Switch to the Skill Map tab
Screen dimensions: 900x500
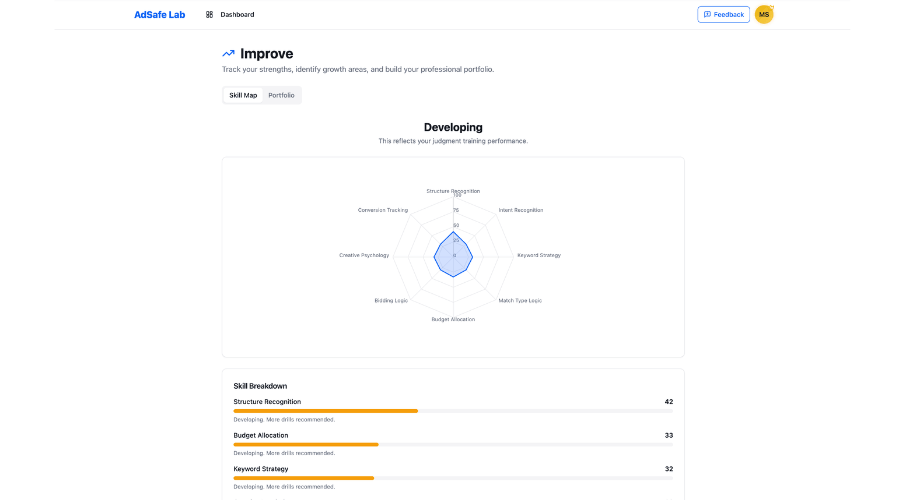243,95
